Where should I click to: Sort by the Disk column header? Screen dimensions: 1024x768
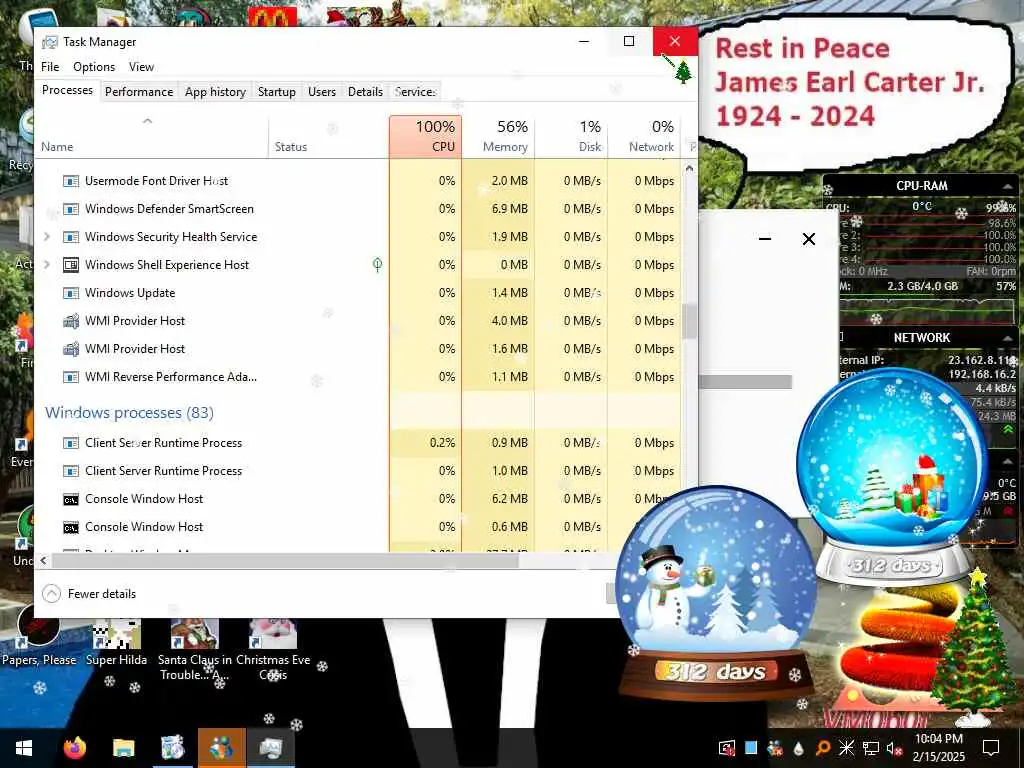point(571,136)
